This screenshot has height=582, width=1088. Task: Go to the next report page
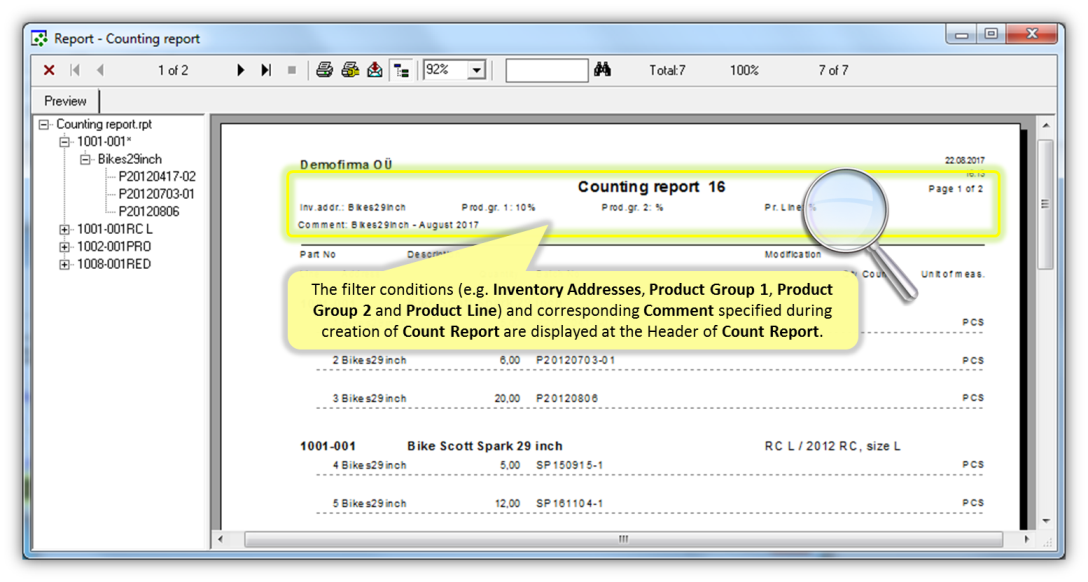pos(241,70)
